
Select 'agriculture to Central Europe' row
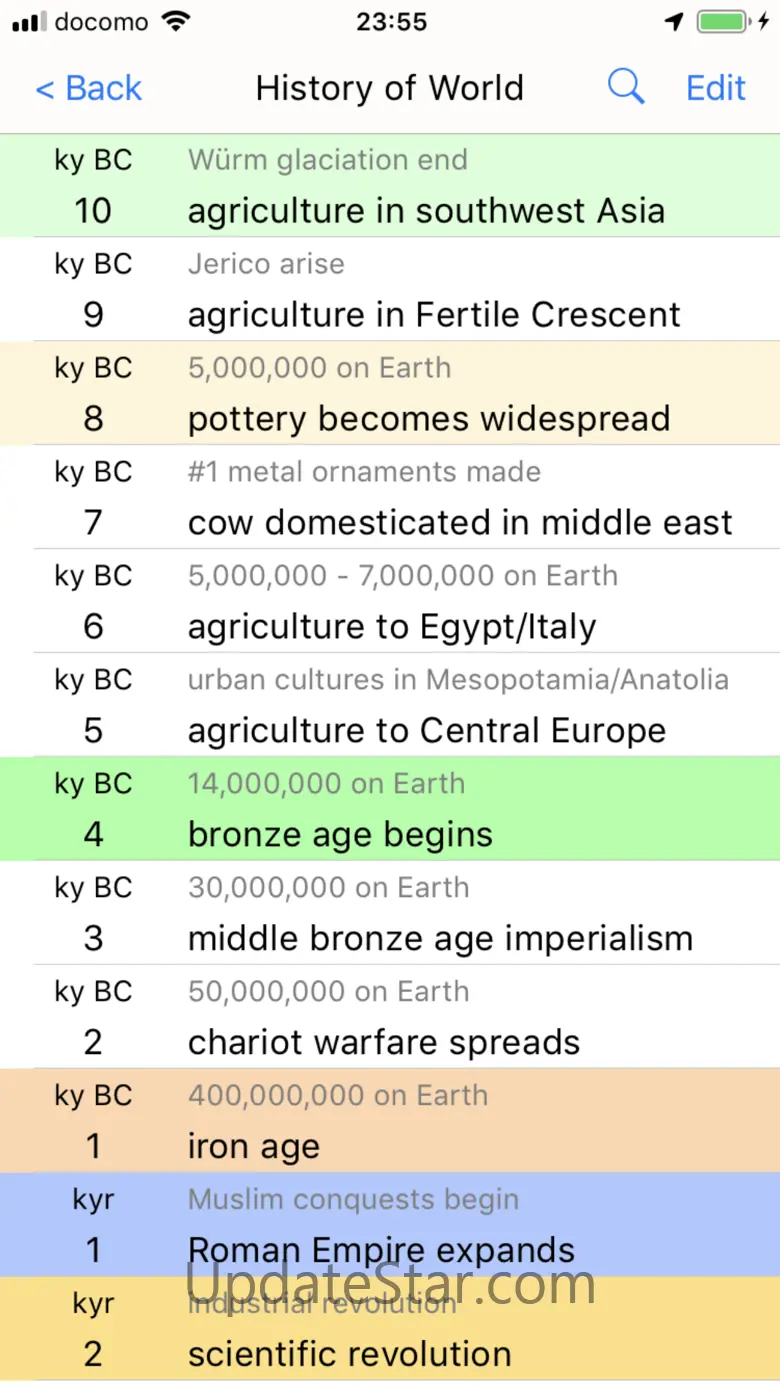[x=427, y=731]
